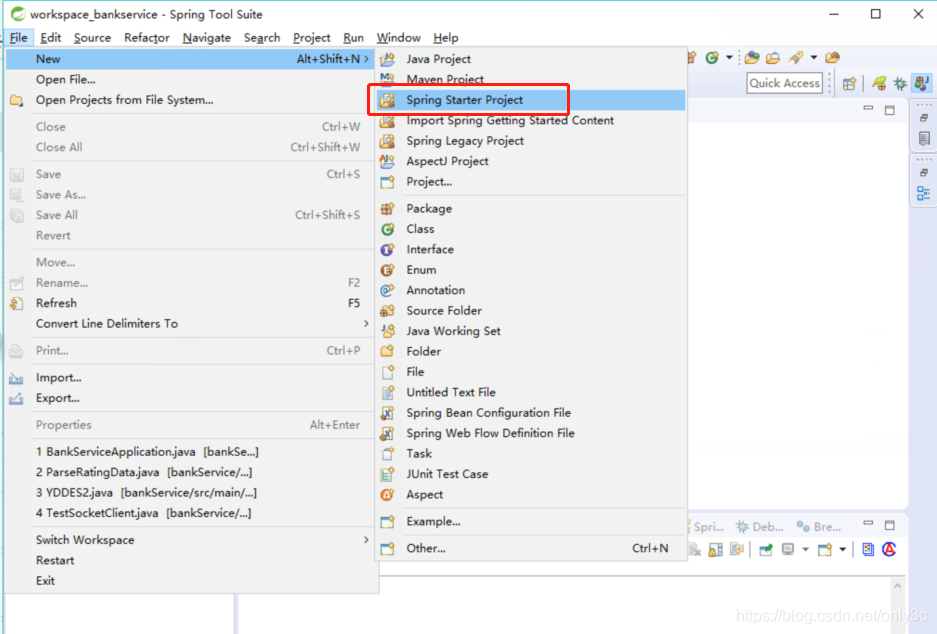The image size is (937, 634).
Task: Click the Java Working Set icon
Action: 387,330
